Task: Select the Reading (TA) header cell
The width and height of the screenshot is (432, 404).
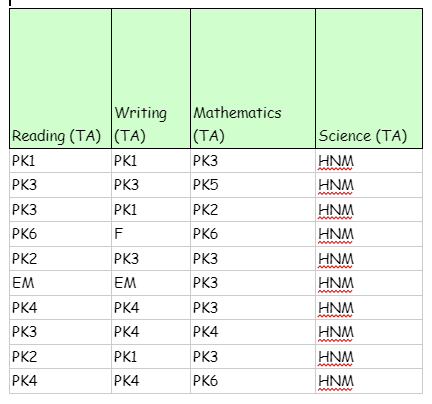Action: pos(60,79)
